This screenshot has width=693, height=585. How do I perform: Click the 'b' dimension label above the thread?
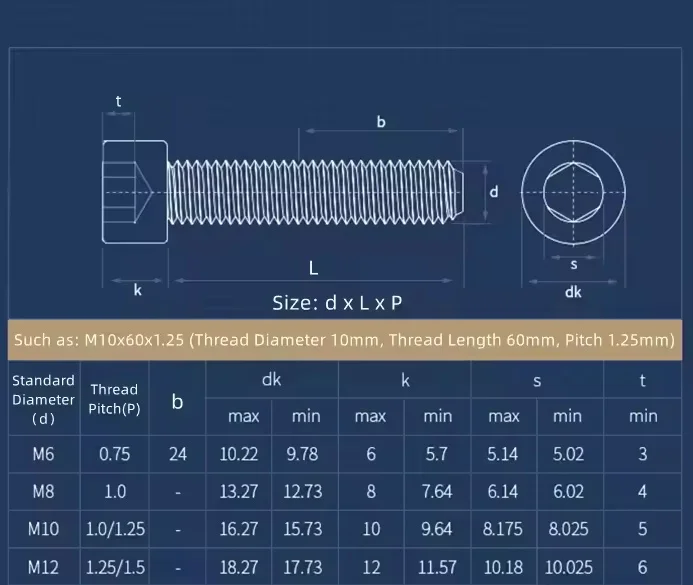[x=381, y=122]
